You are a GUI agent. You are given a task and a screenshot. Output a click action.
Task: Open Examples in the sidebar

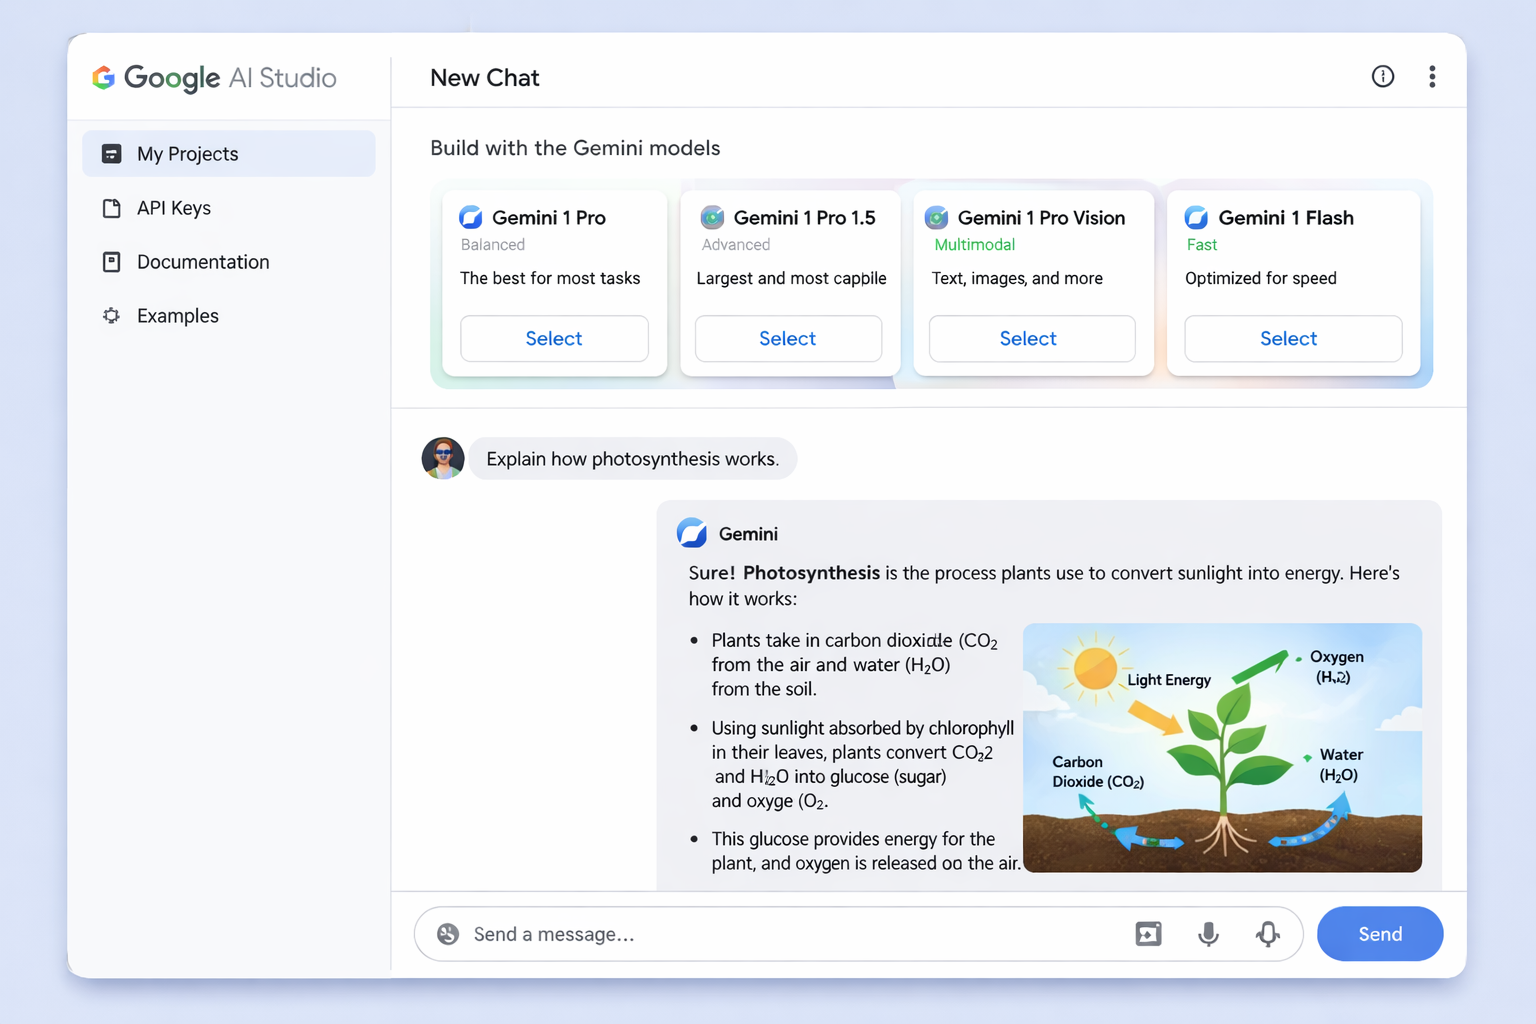(177, 316)
